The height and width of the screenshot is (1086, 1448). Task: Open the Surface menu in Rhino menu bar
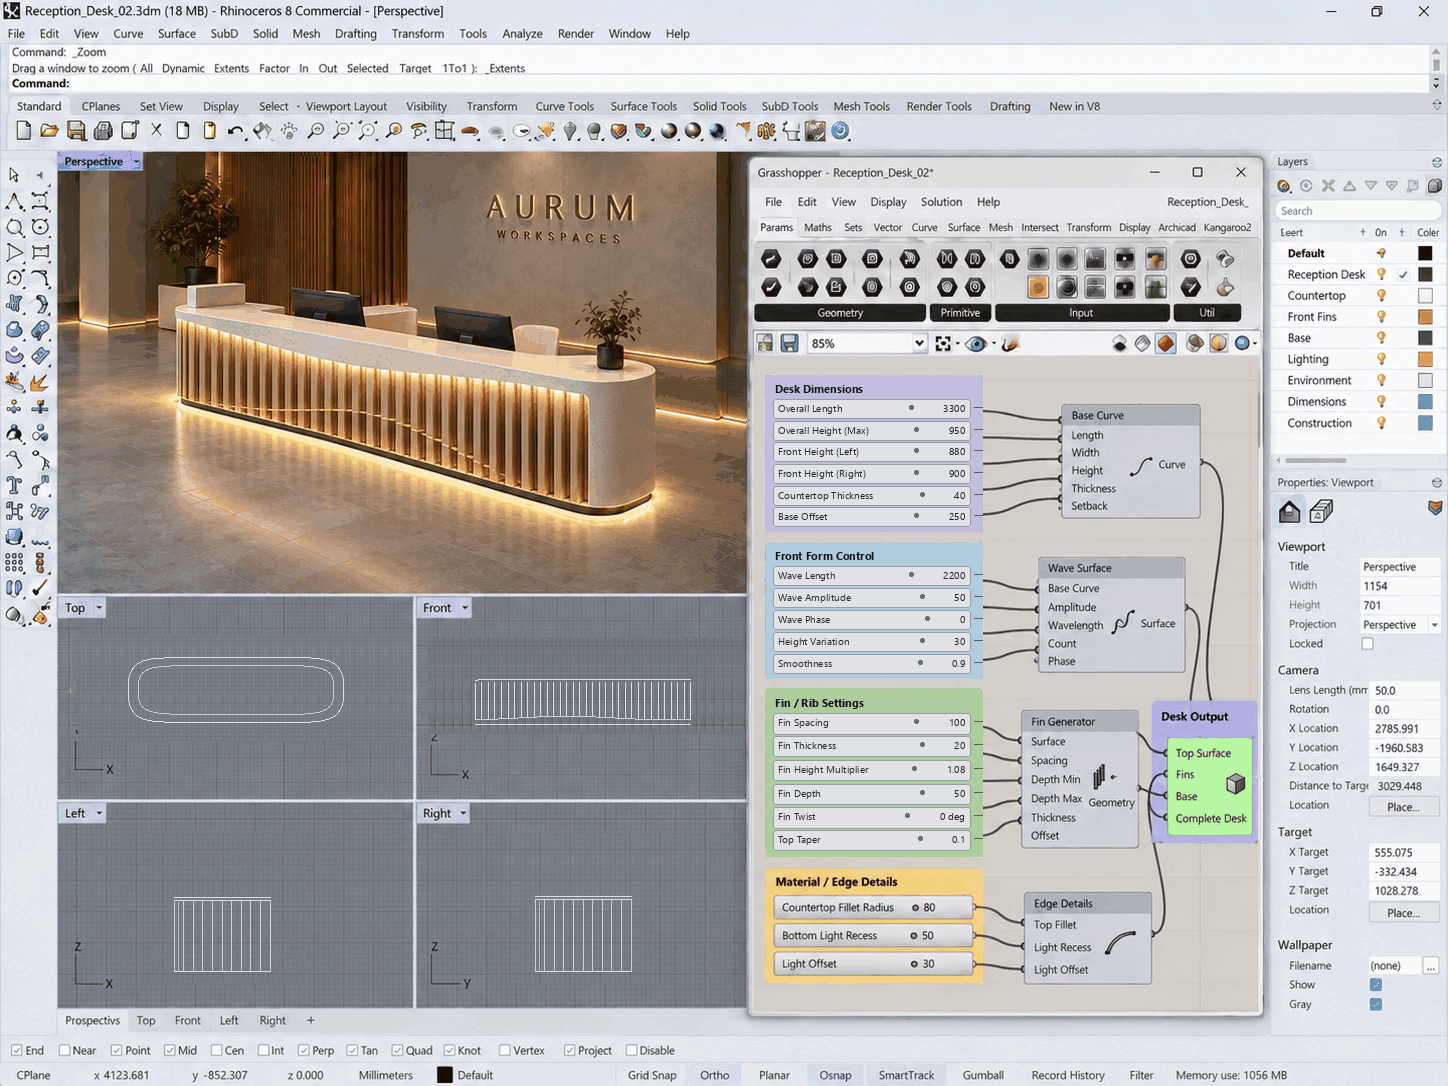(177, 33)
